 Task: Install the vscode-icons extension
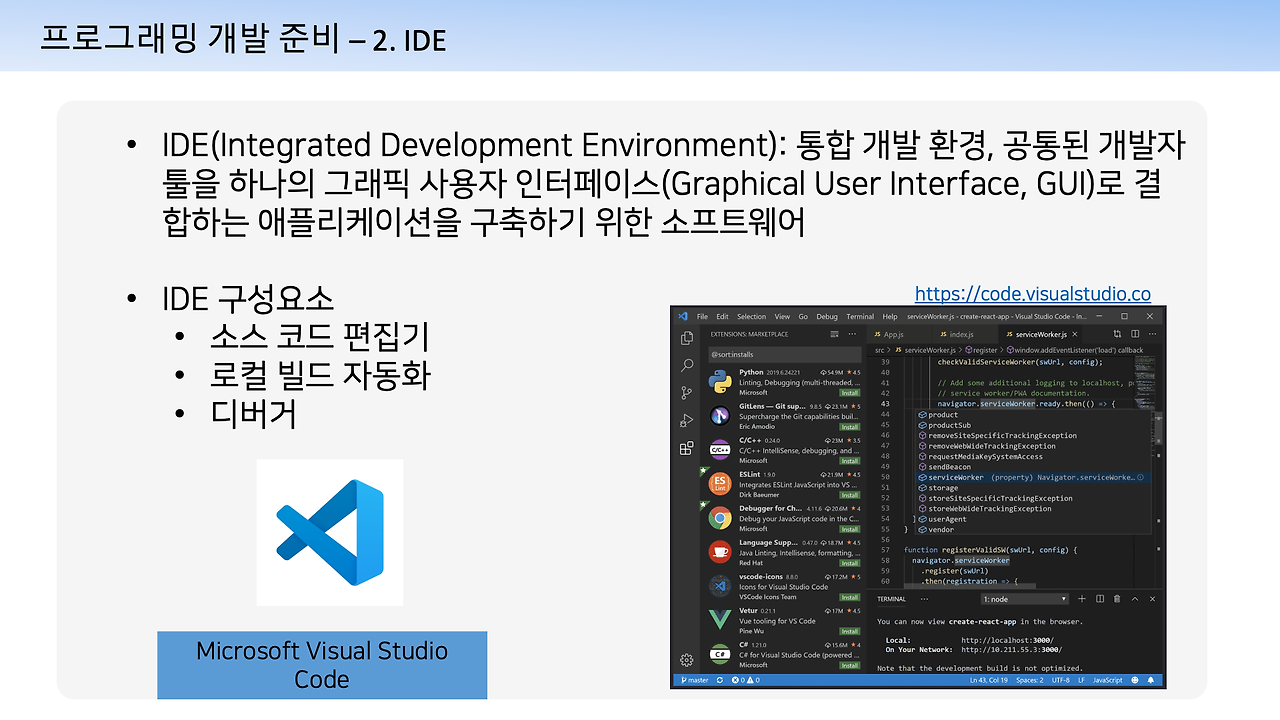[850, 597]
